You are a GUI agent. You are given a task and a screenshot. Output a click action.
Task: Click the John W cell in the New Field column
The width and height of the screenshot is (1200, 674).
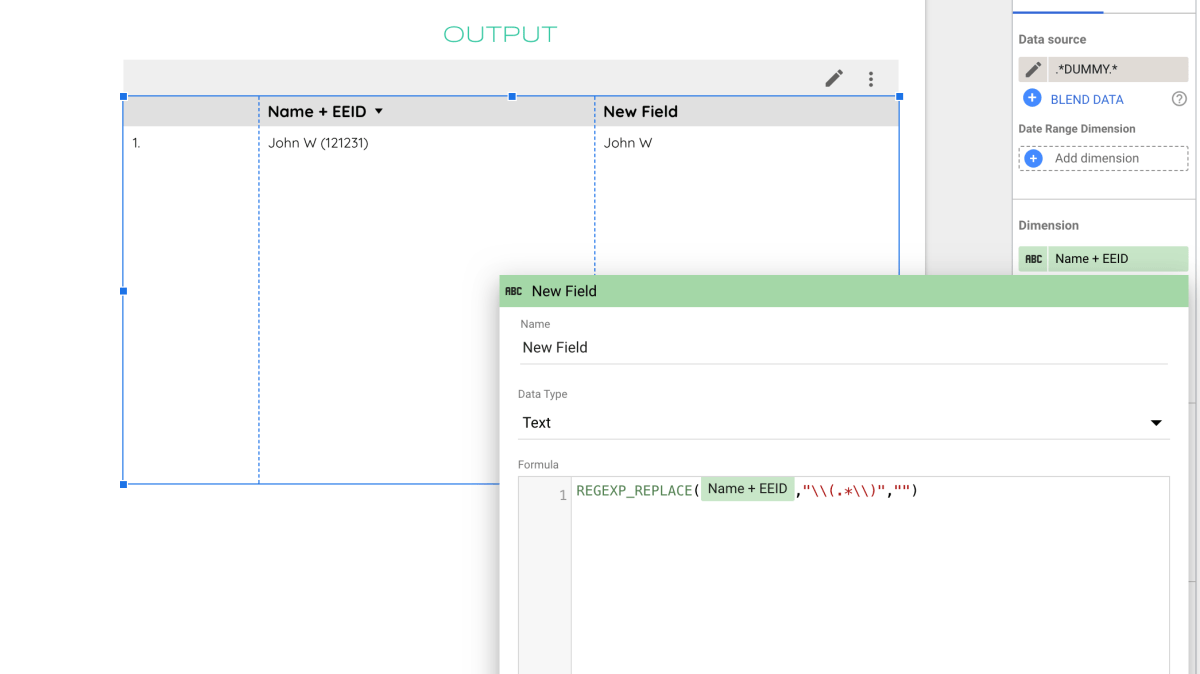(x=628, y=143)
